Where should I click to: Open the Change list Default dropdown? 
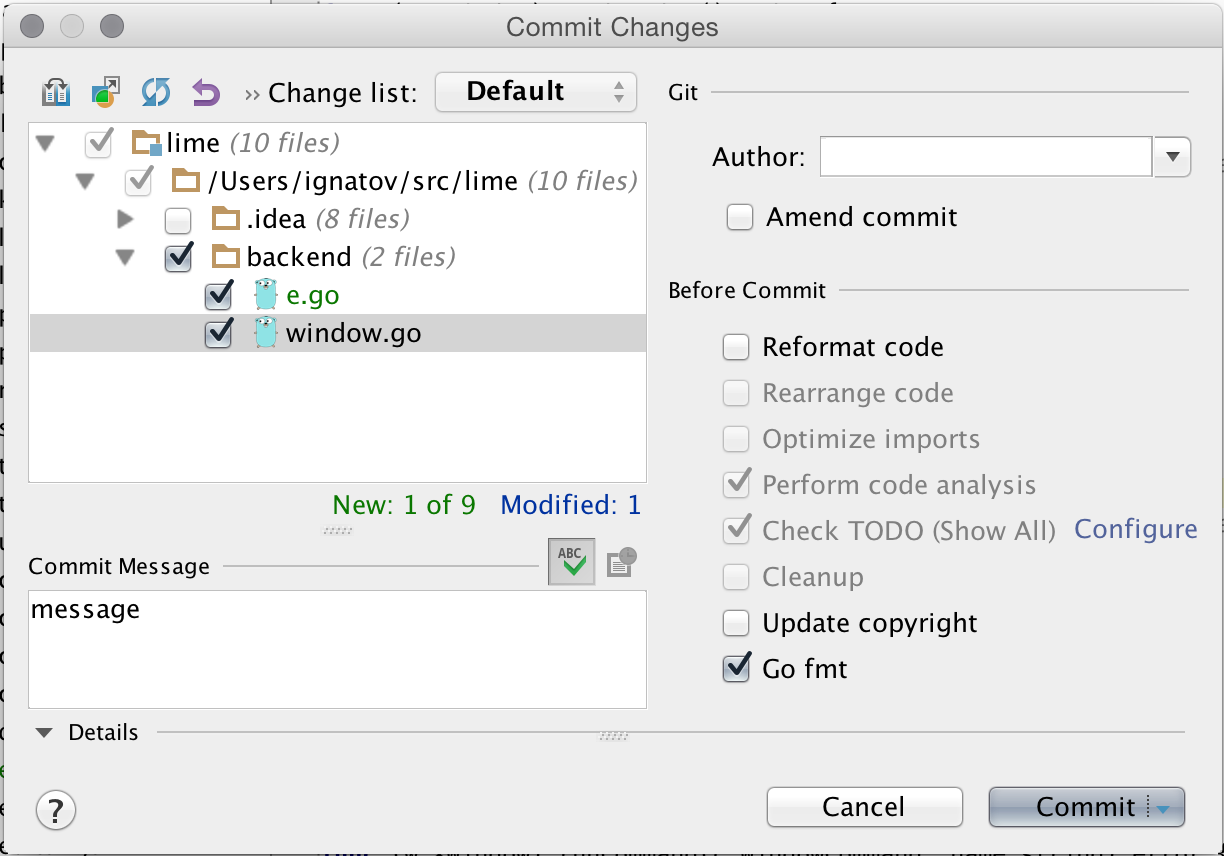click(x=536, y=91)
